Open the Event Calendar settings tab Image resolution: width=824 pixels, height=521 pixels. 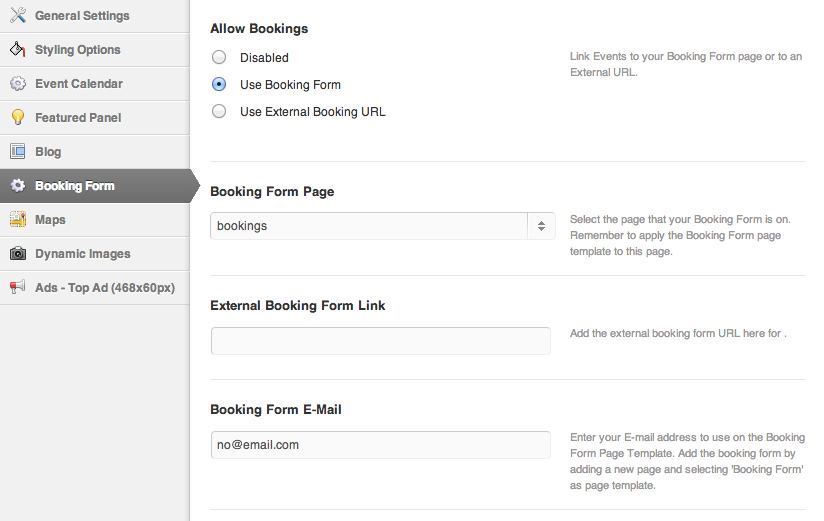point(78,84)
